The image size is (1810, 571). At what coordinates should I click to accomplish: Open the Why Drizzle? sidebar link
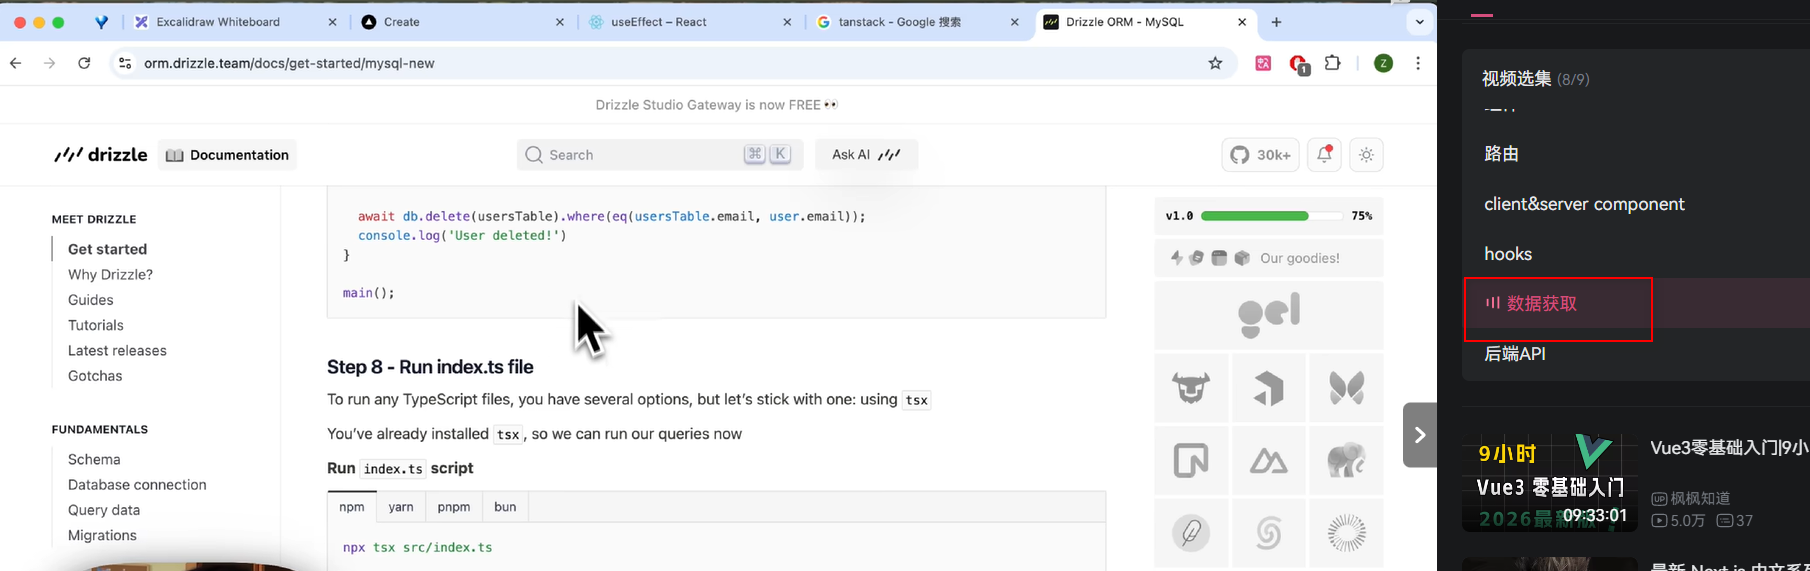[x=110, y=274]
